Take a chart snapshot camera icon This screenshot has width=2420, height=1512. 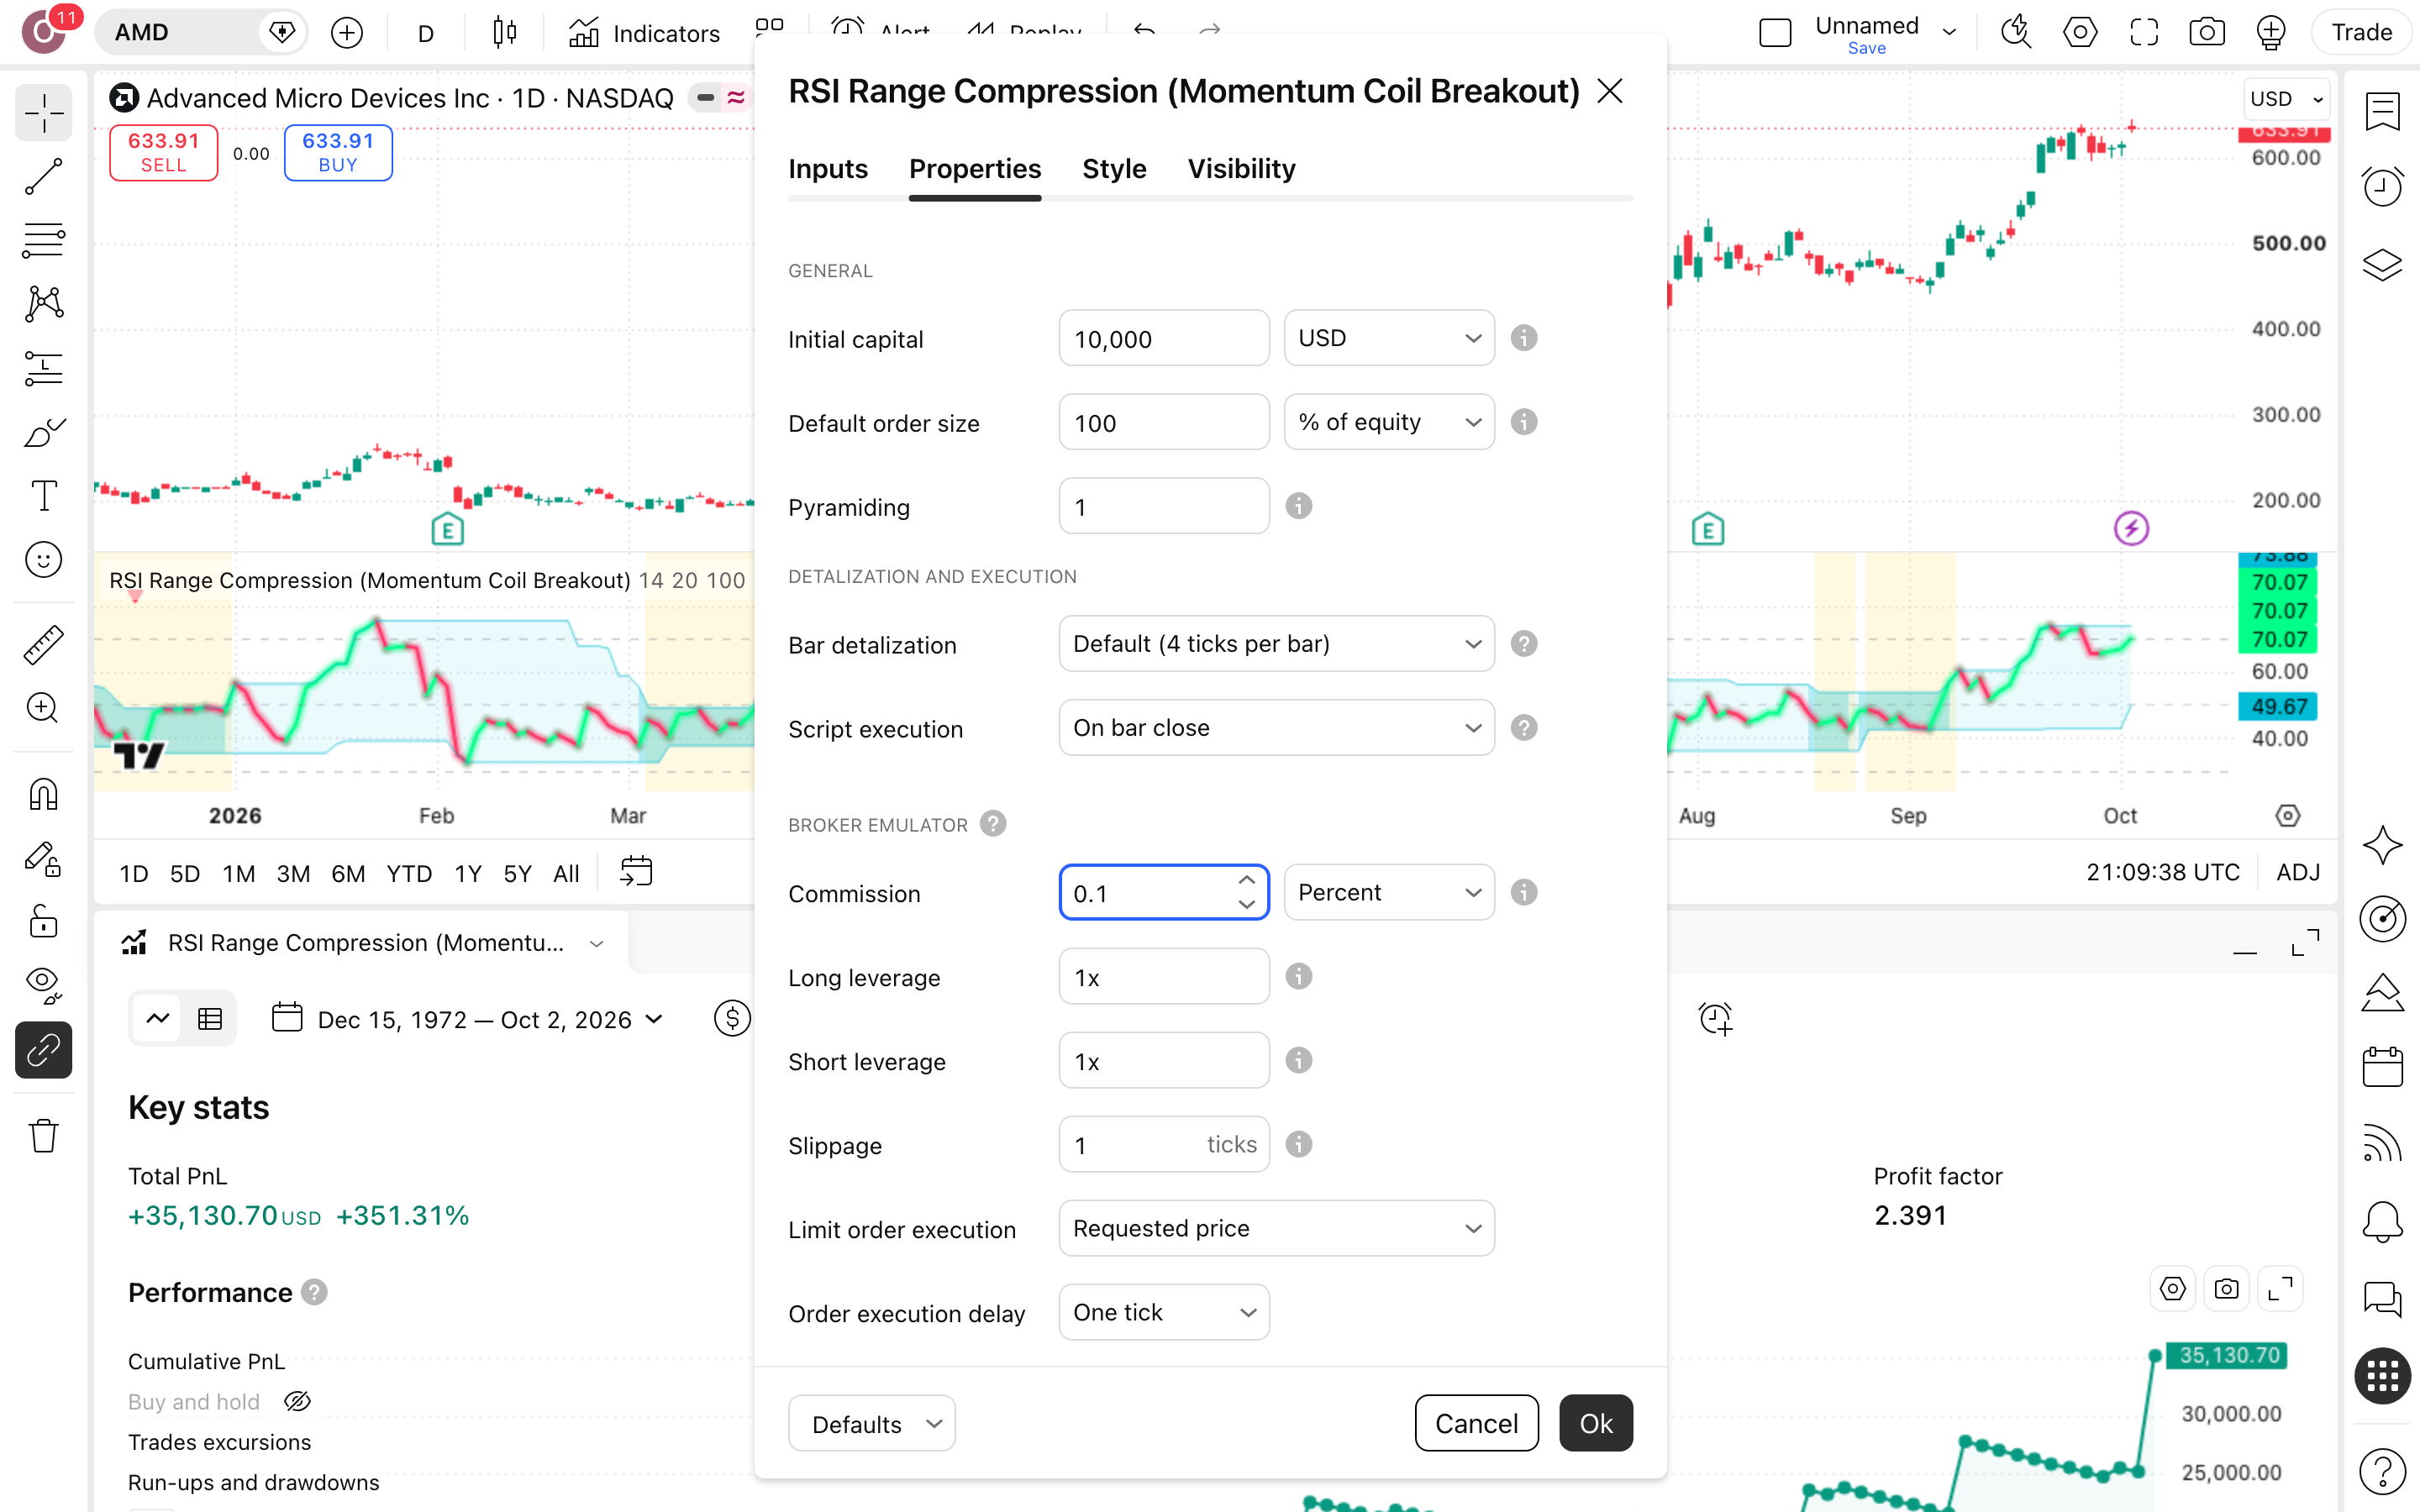click(2206, 33)
